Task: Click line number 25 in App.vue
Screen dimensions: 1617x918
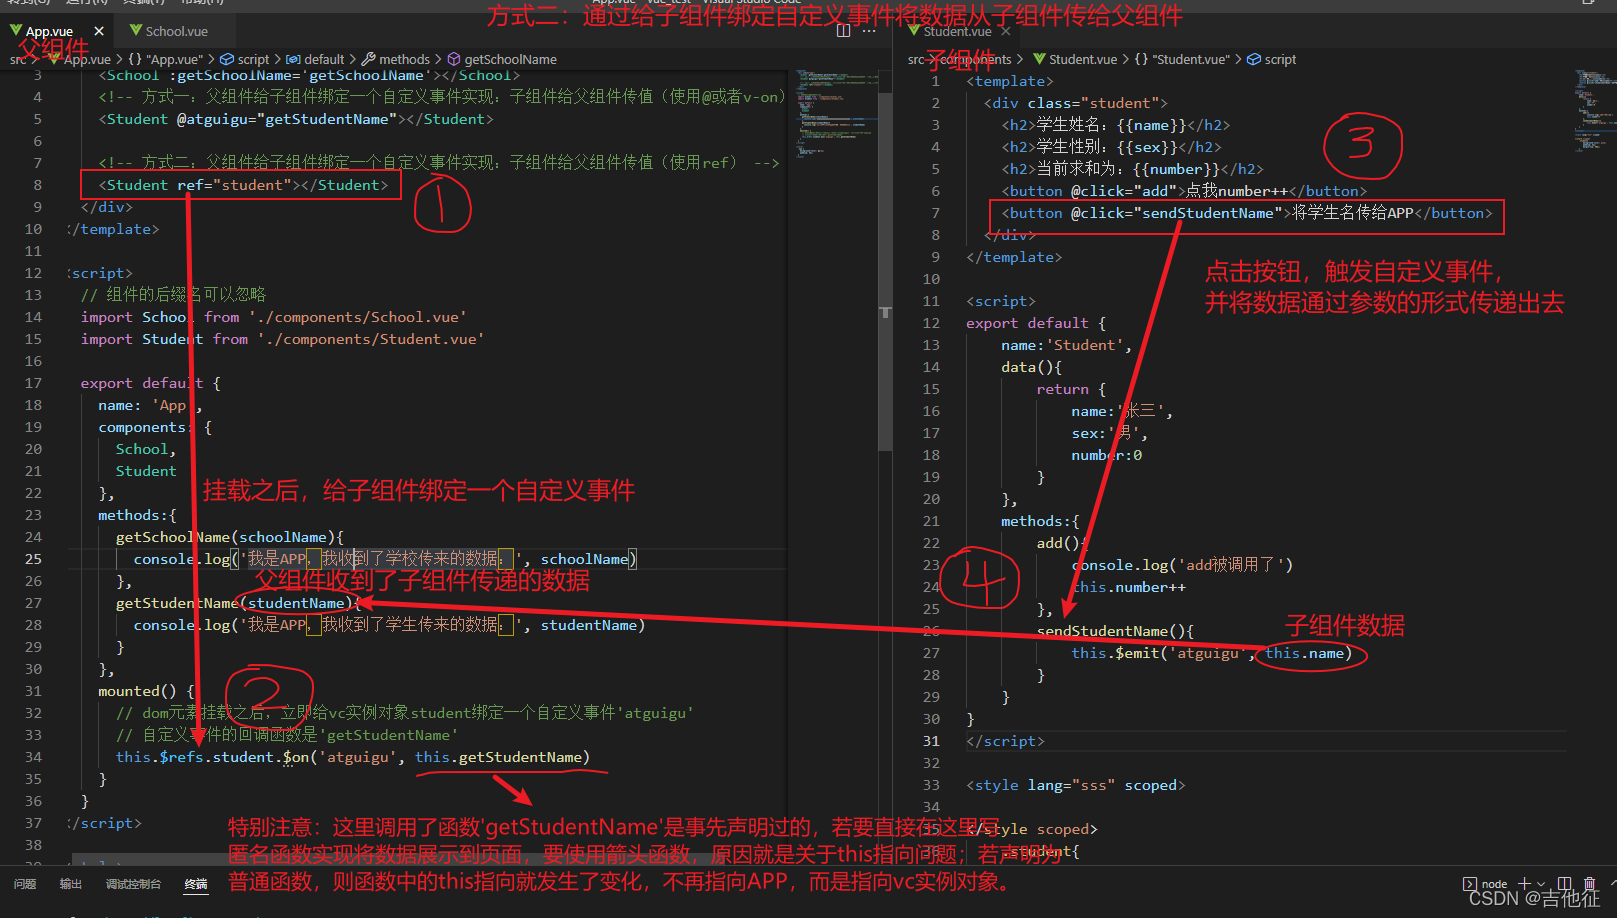Action: point(33,559)
